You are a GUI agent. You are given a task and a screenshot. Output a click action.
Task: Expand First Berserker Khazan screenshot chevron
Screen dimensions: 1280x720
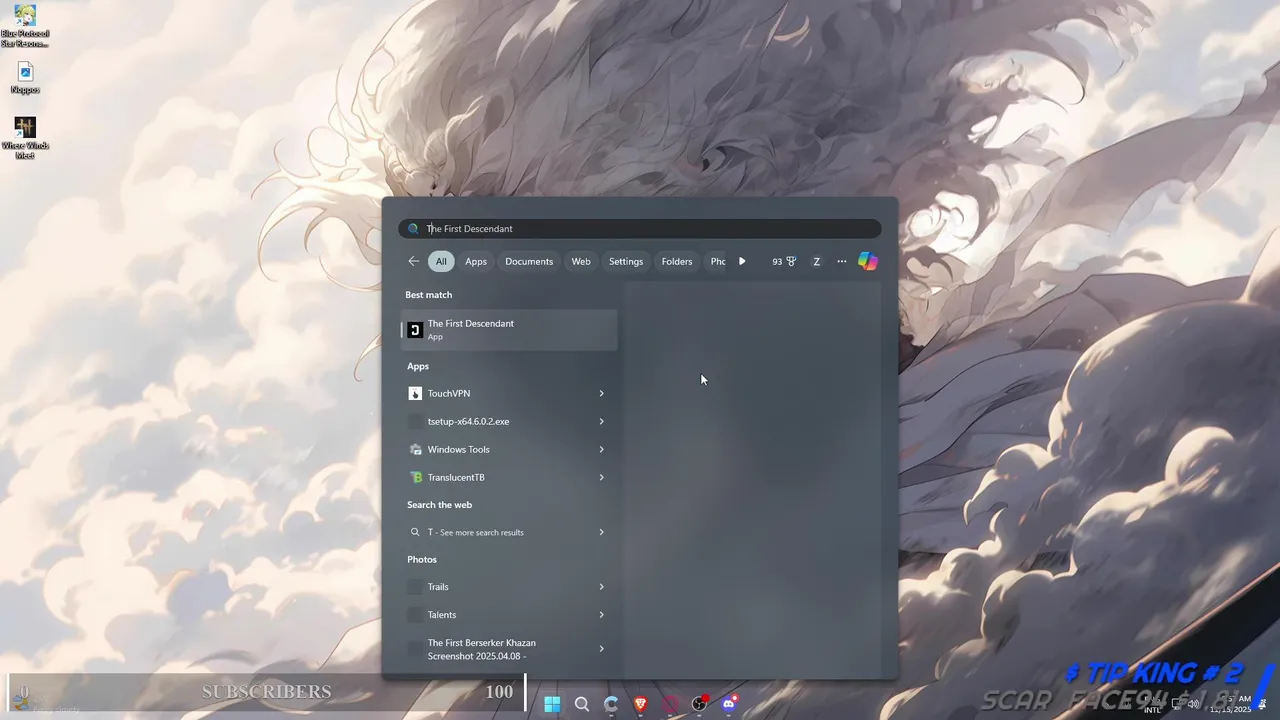[601, 649]
